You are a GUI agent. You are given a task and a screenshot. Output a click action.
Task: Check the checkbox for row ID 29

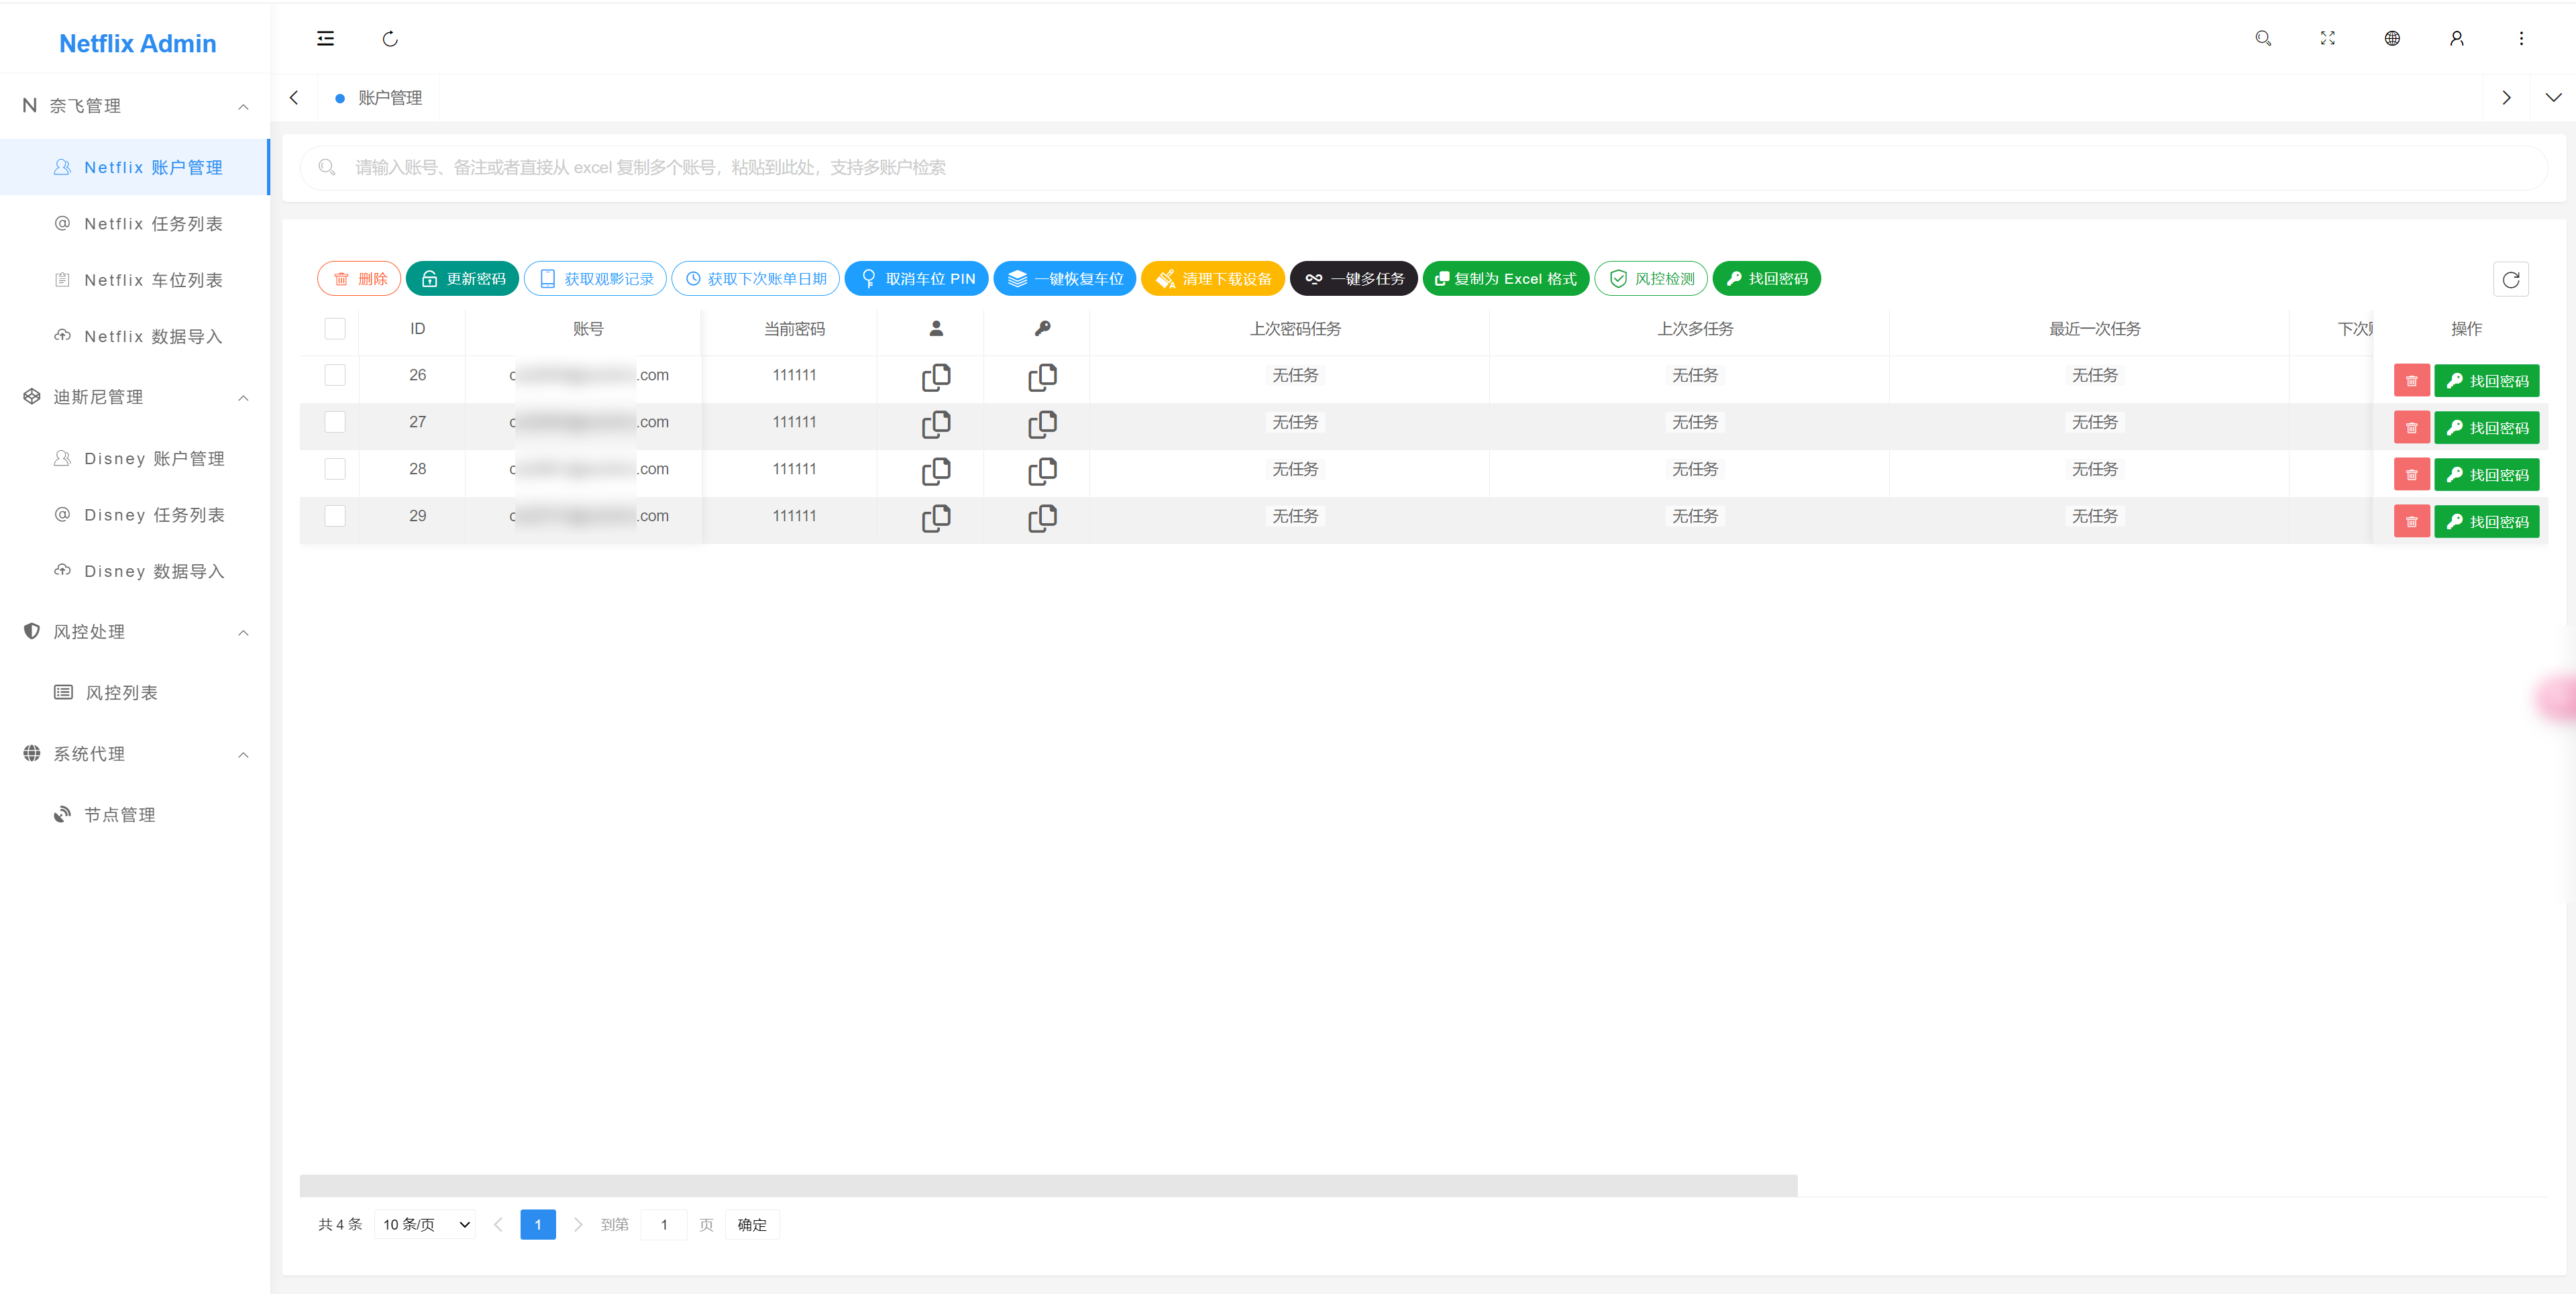pyautogui.click(x=335, y=516)
